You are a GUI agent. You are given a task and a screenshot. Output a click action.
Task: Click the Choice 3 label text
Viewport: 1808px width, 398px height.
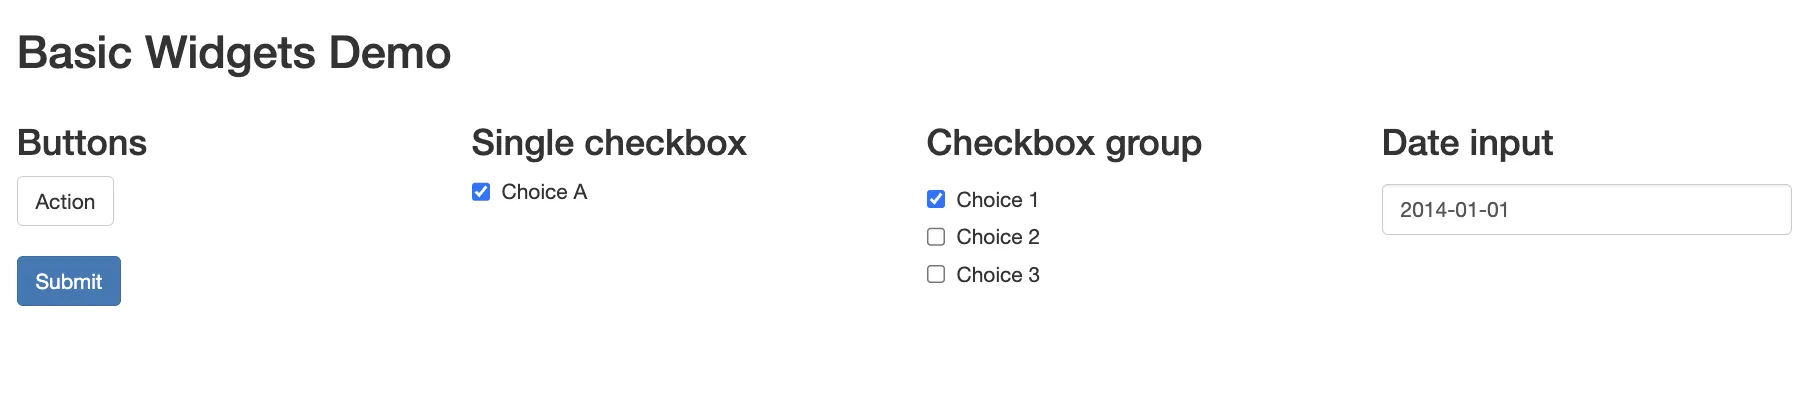click(x=998, y=275)
